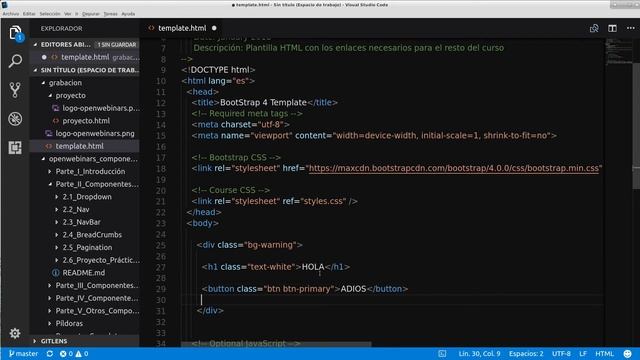This screenshot has height=360, width=640.
Task: Expand the Pildoras folder
Action: [x=50, y=323]
